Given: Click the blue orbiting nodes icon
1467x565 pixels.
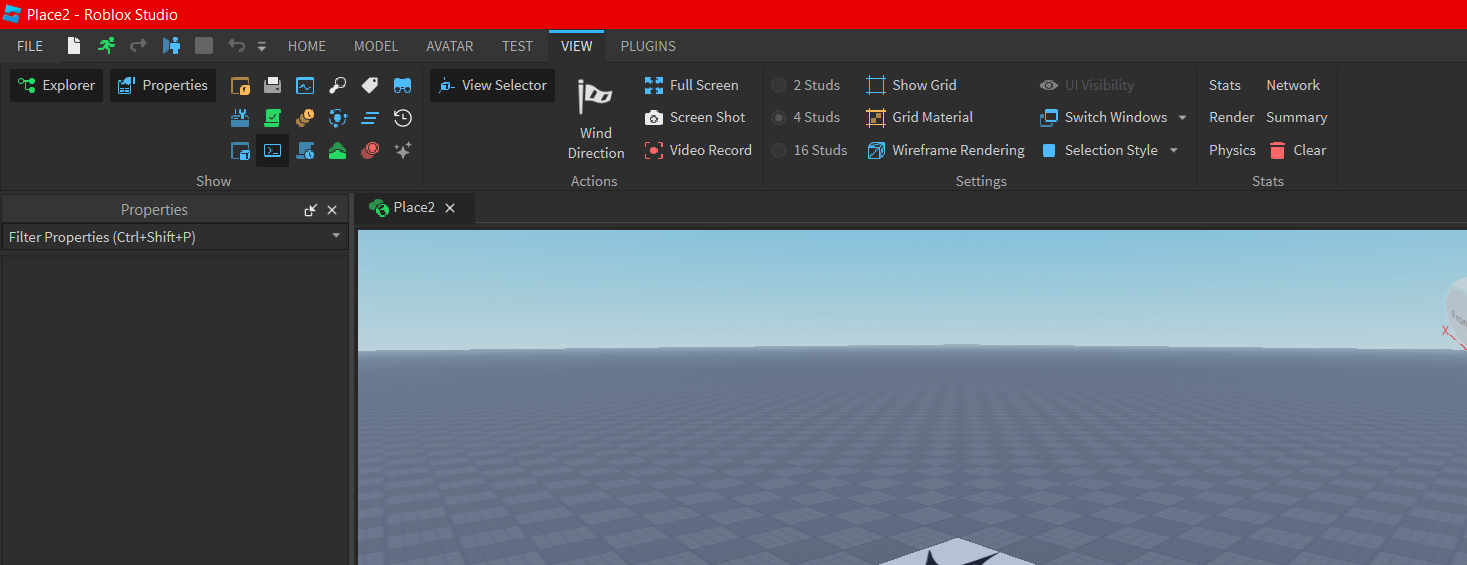Looking at the screenshot, I should coord(338,118).
